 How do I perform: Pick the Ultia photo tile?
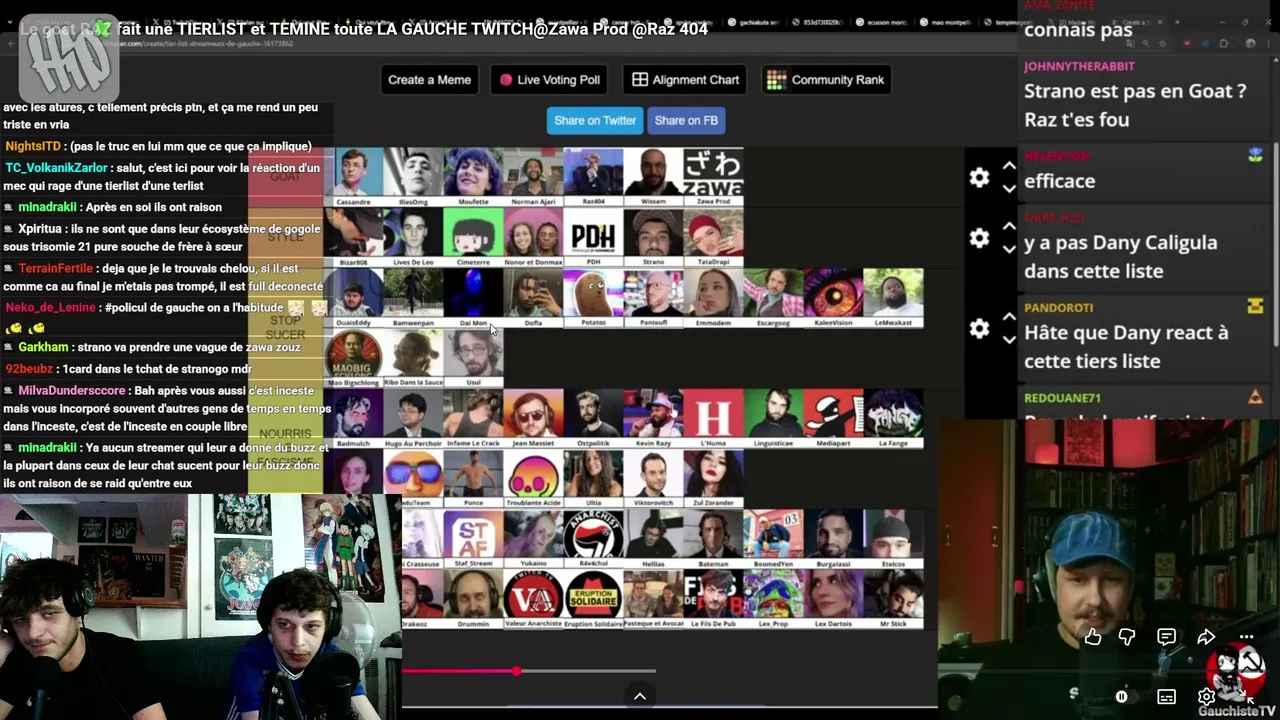(x=593, y=477)
